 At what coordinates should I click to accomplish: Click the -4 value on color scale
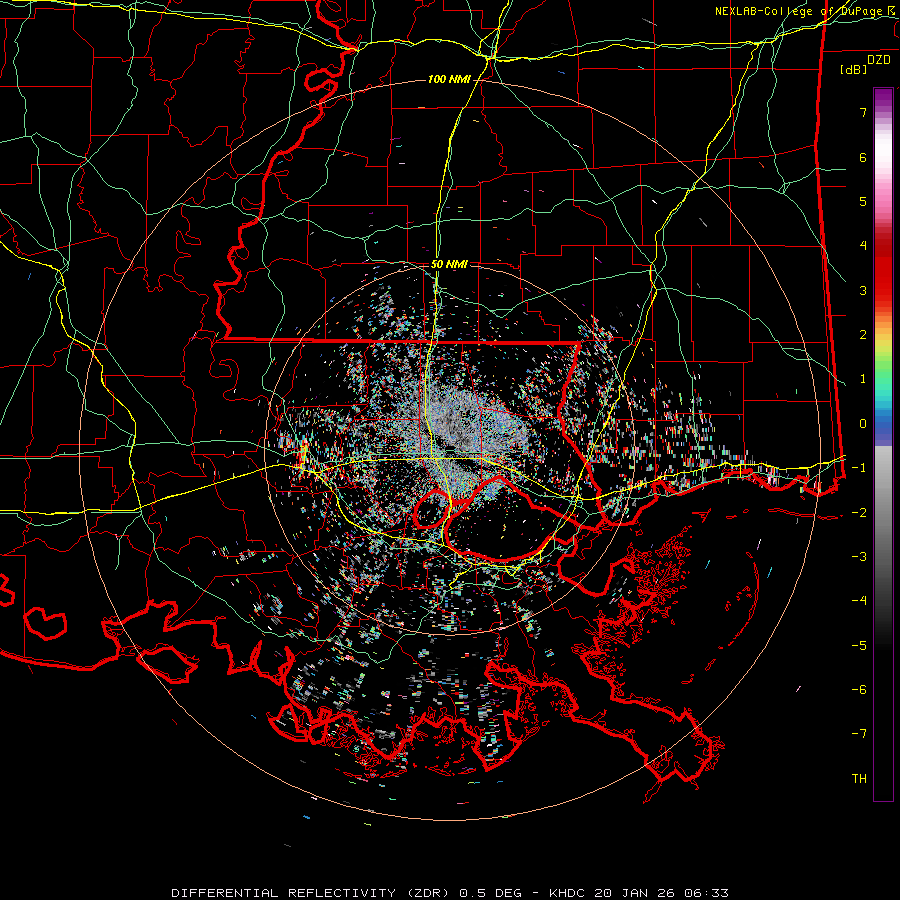pos(859,600)
